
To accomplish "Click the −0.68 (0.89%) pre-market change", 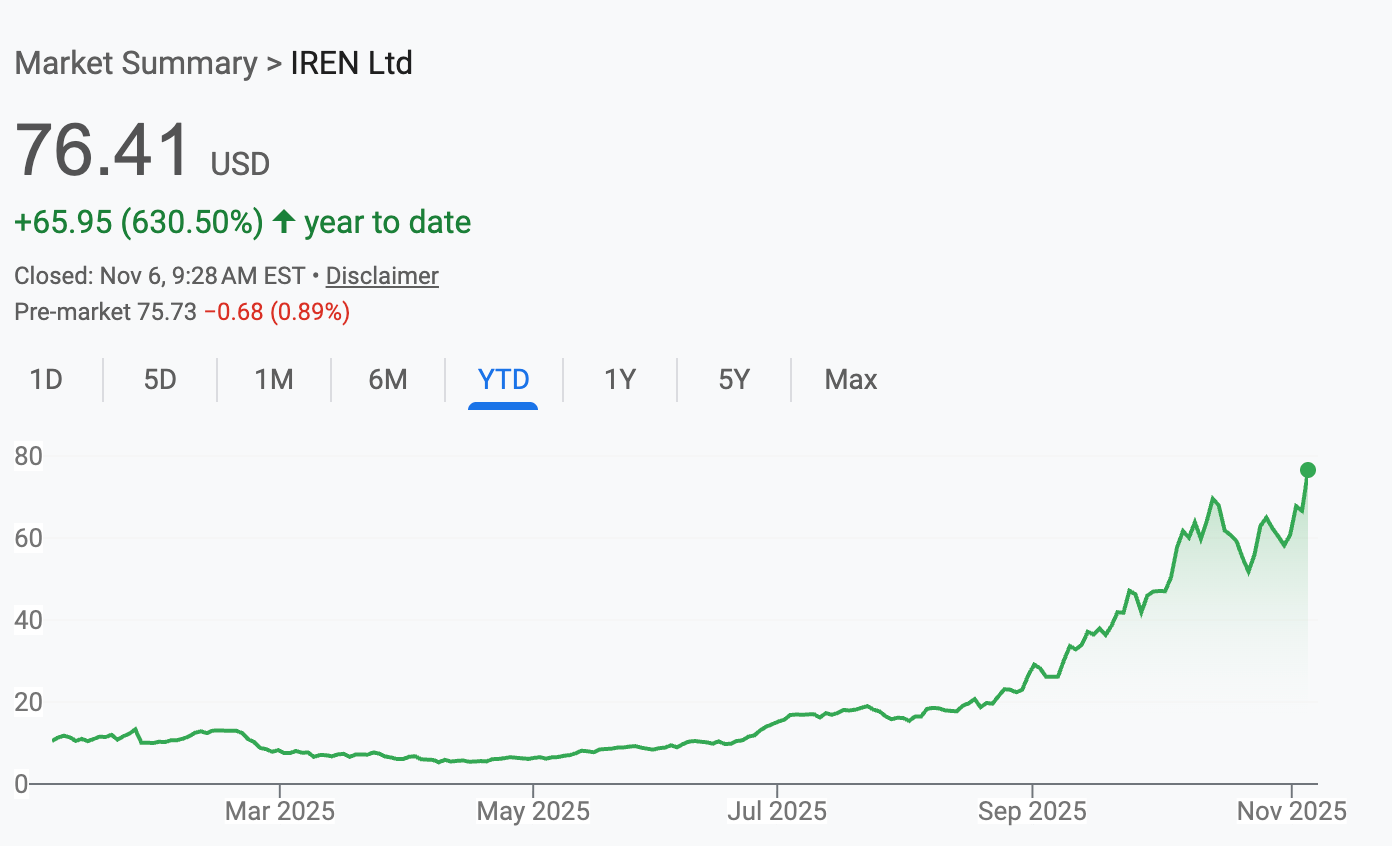I will coord(277,312).
